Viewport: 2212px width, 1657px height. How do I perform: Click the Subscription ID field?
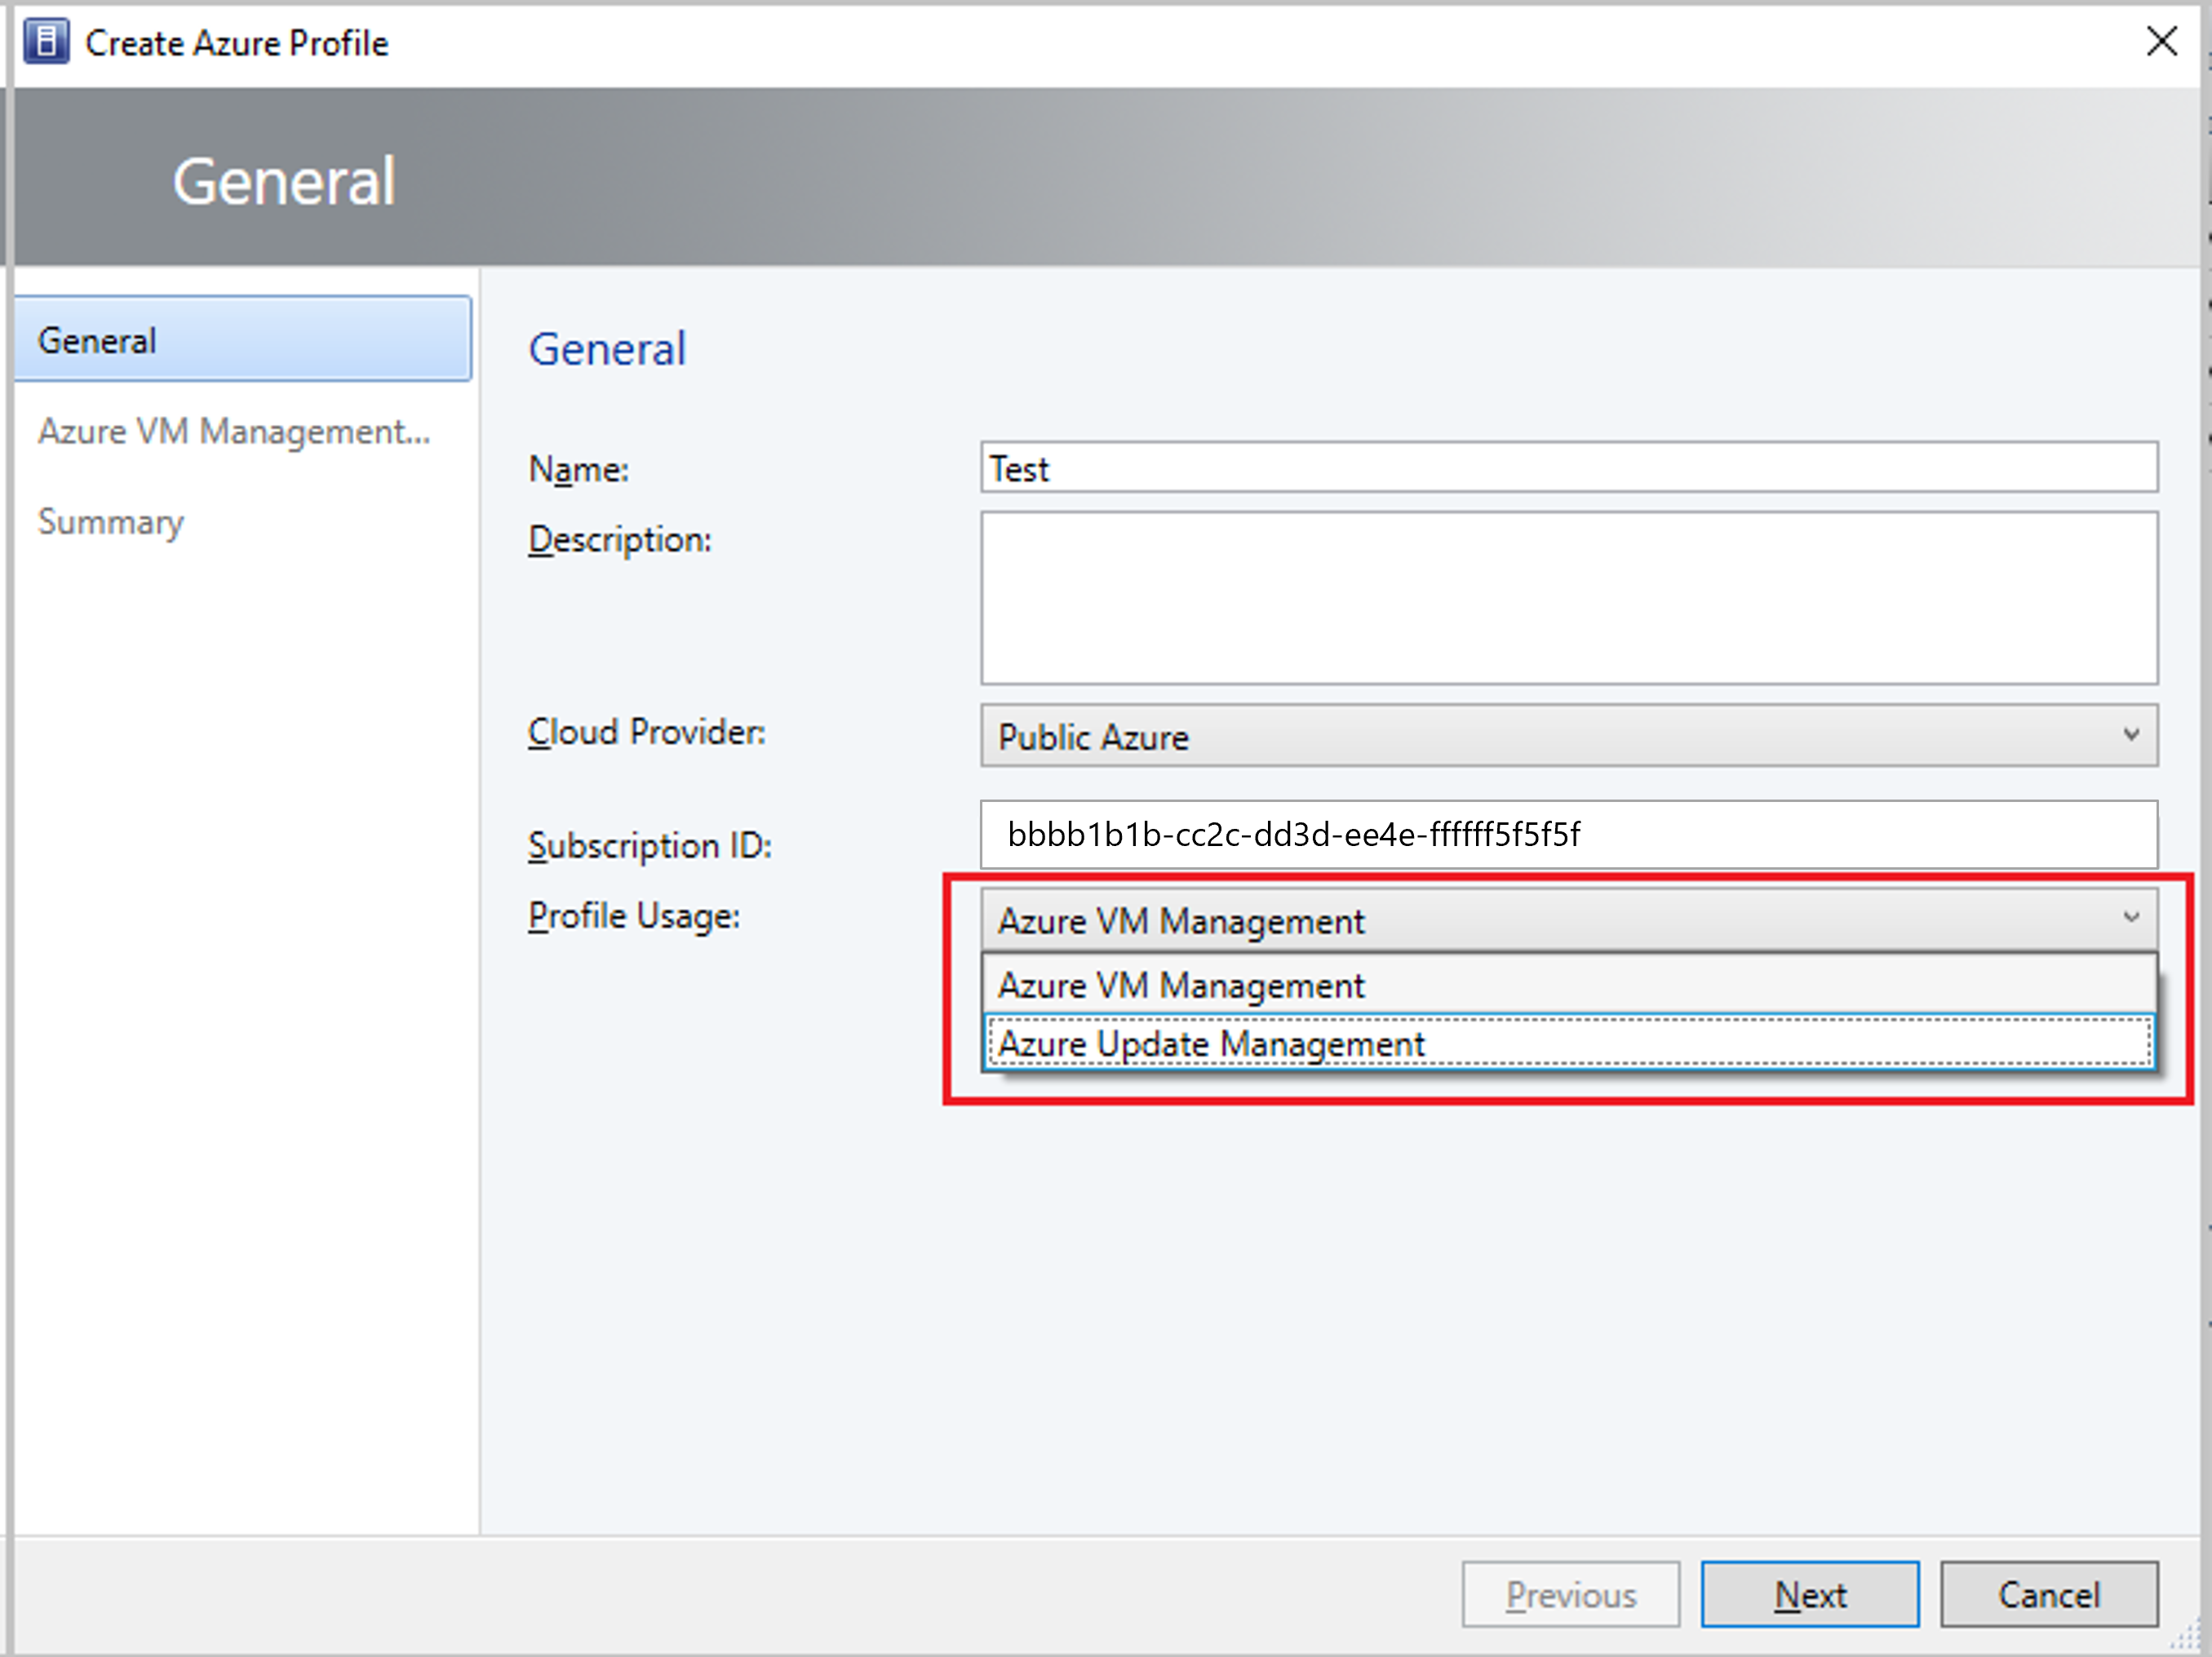point(1568,834)
